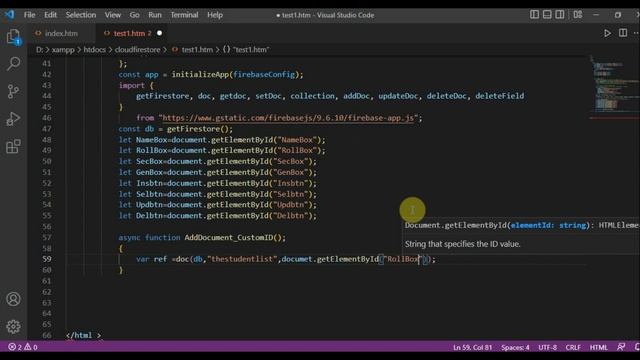This screenshot has height=360, width=640.
Task: Open the Extensions view
Action: tap(13, 146)
